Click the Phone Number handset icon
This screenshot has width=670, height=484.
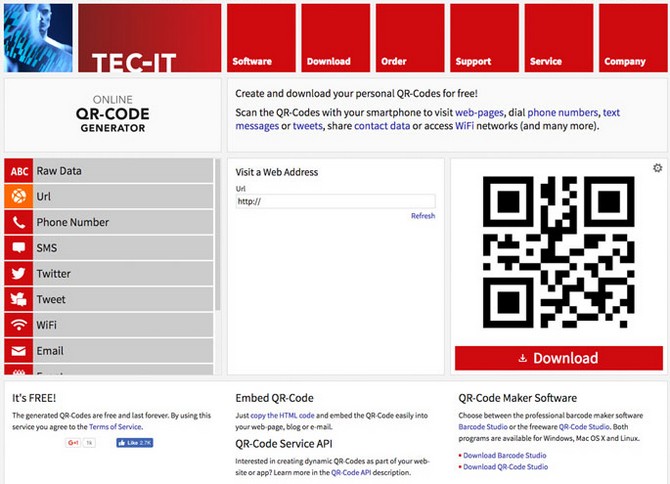click(19, 222)
